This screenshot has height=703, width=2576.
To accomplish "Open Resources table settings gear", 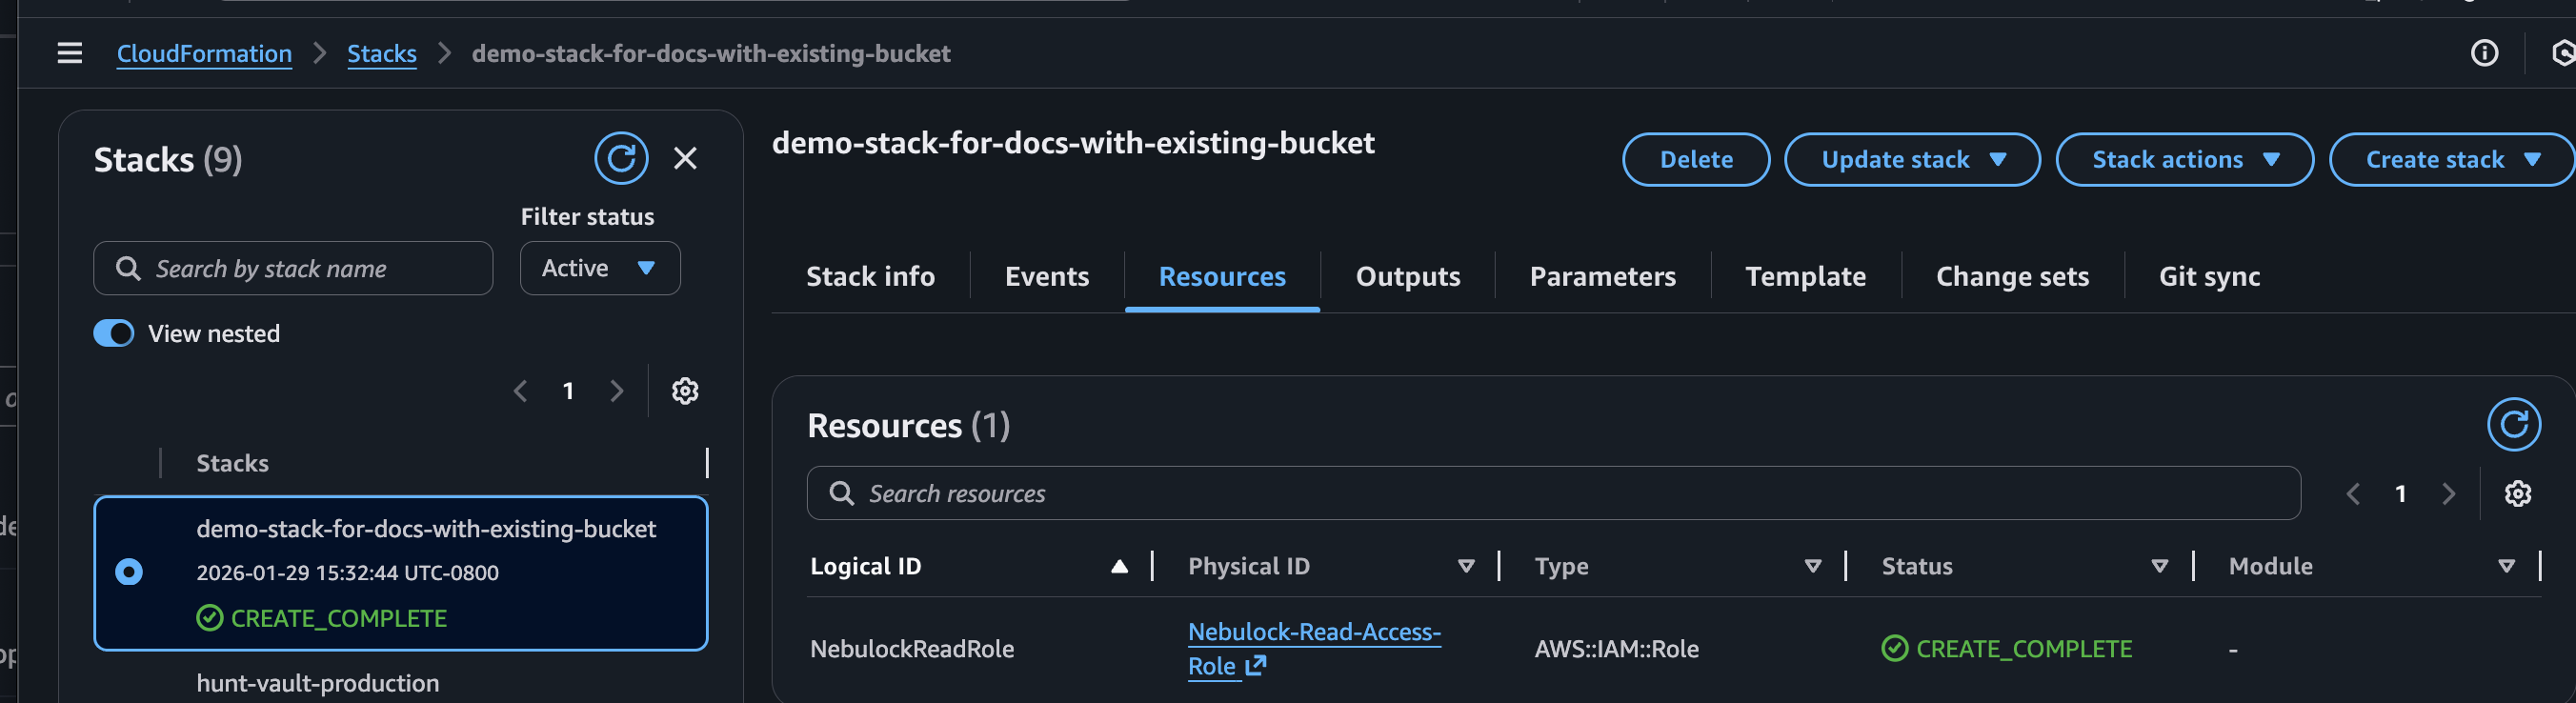I will pos(2517,494).
